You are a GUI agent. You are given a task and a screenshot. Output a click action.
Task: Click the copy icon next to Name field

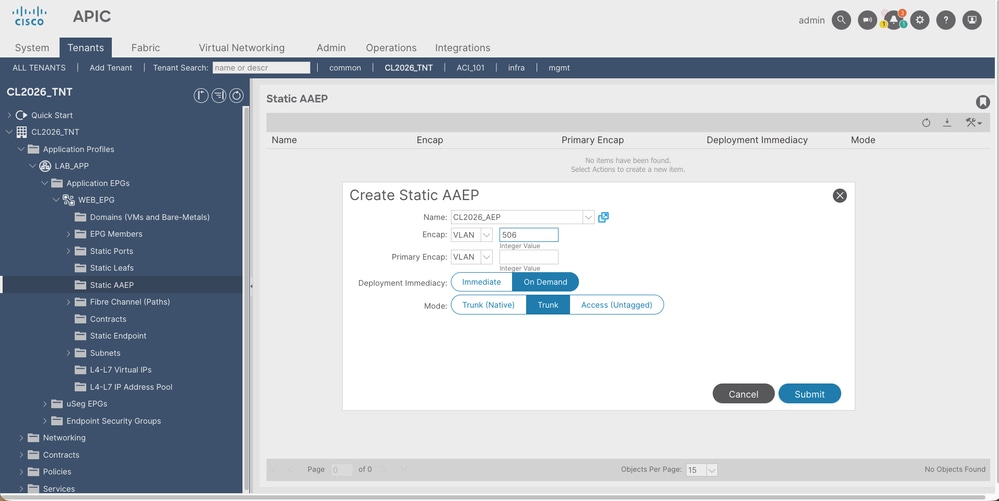pos(603,217)
